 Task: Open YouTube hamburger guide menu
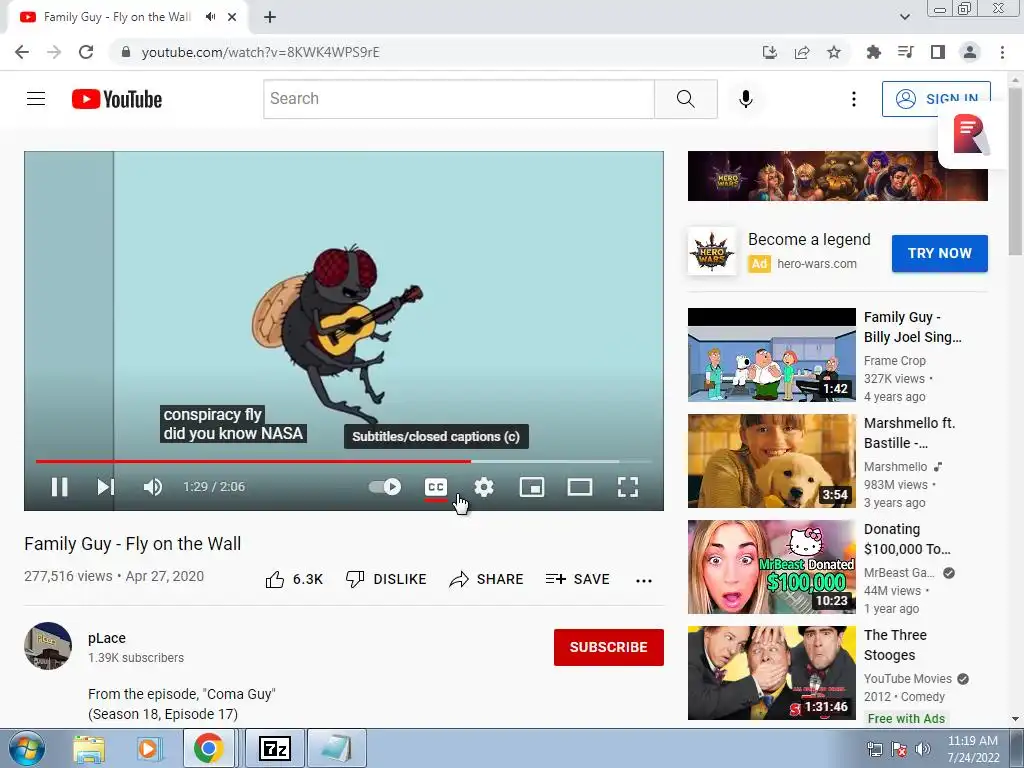(36, 99)
